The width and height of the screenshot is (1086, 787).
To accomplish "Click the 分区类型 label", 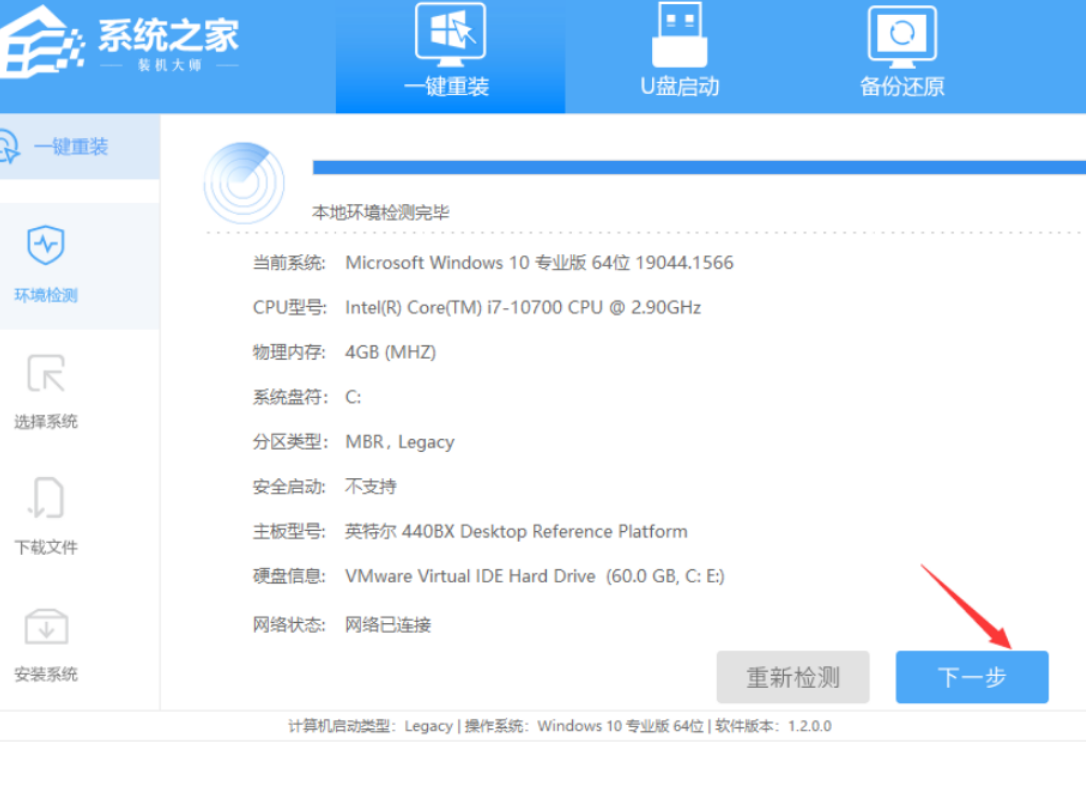I will (290, 442).
